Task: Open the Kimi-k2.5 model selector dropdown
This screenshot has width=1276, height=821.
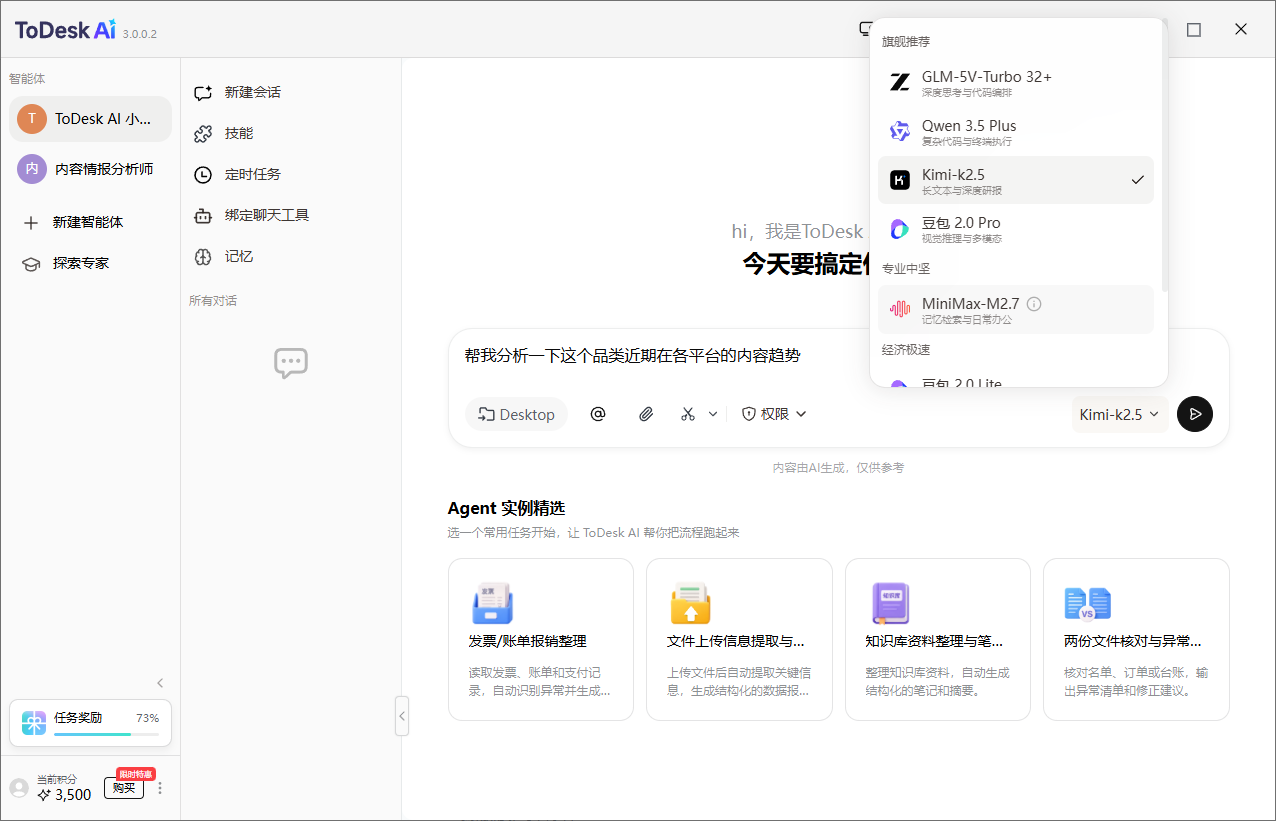Action: pos(1119,414)
